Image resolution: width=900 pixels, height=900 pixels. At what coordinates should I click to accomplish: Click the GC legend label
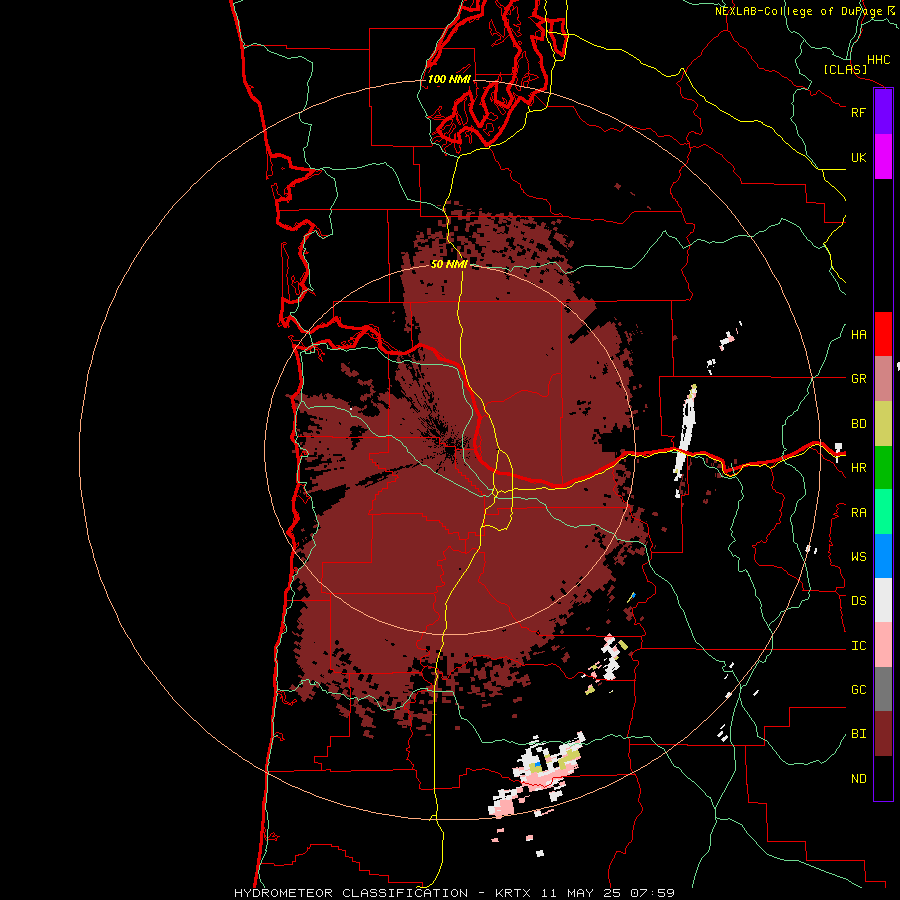(x=859, y=690)
